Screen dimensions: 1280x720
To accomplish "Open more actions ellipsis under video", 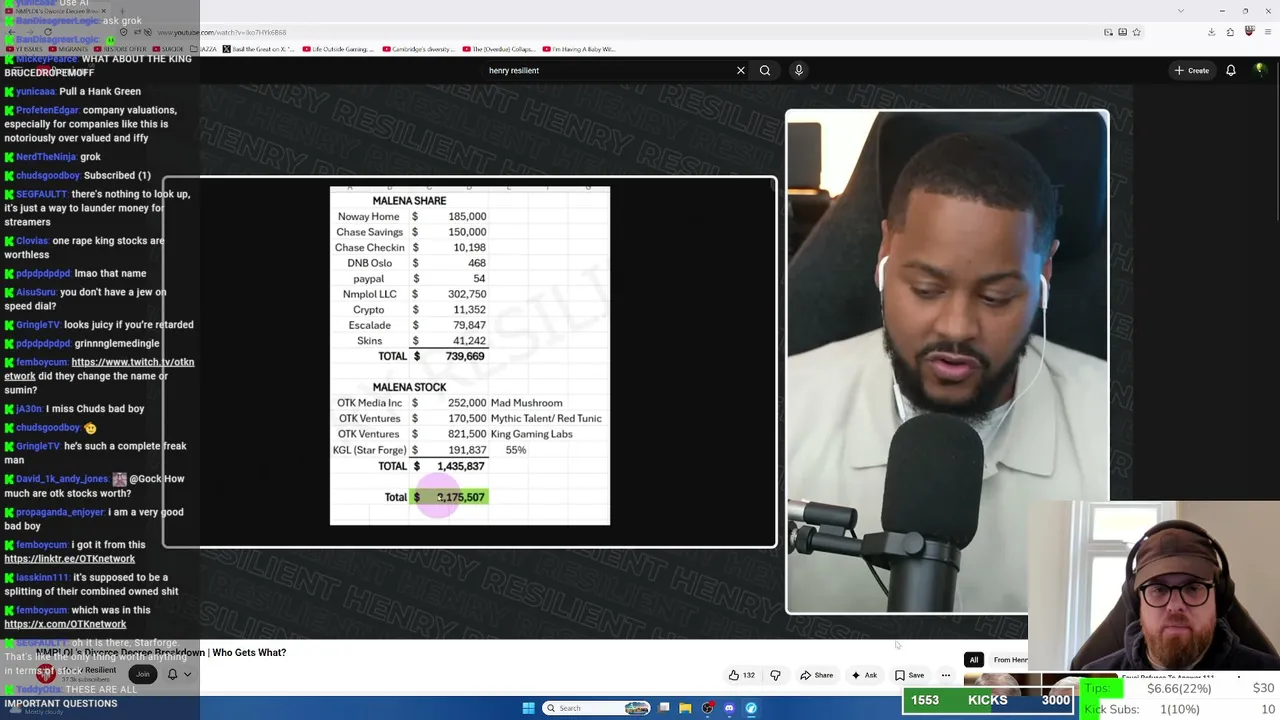I will point(945,675).
